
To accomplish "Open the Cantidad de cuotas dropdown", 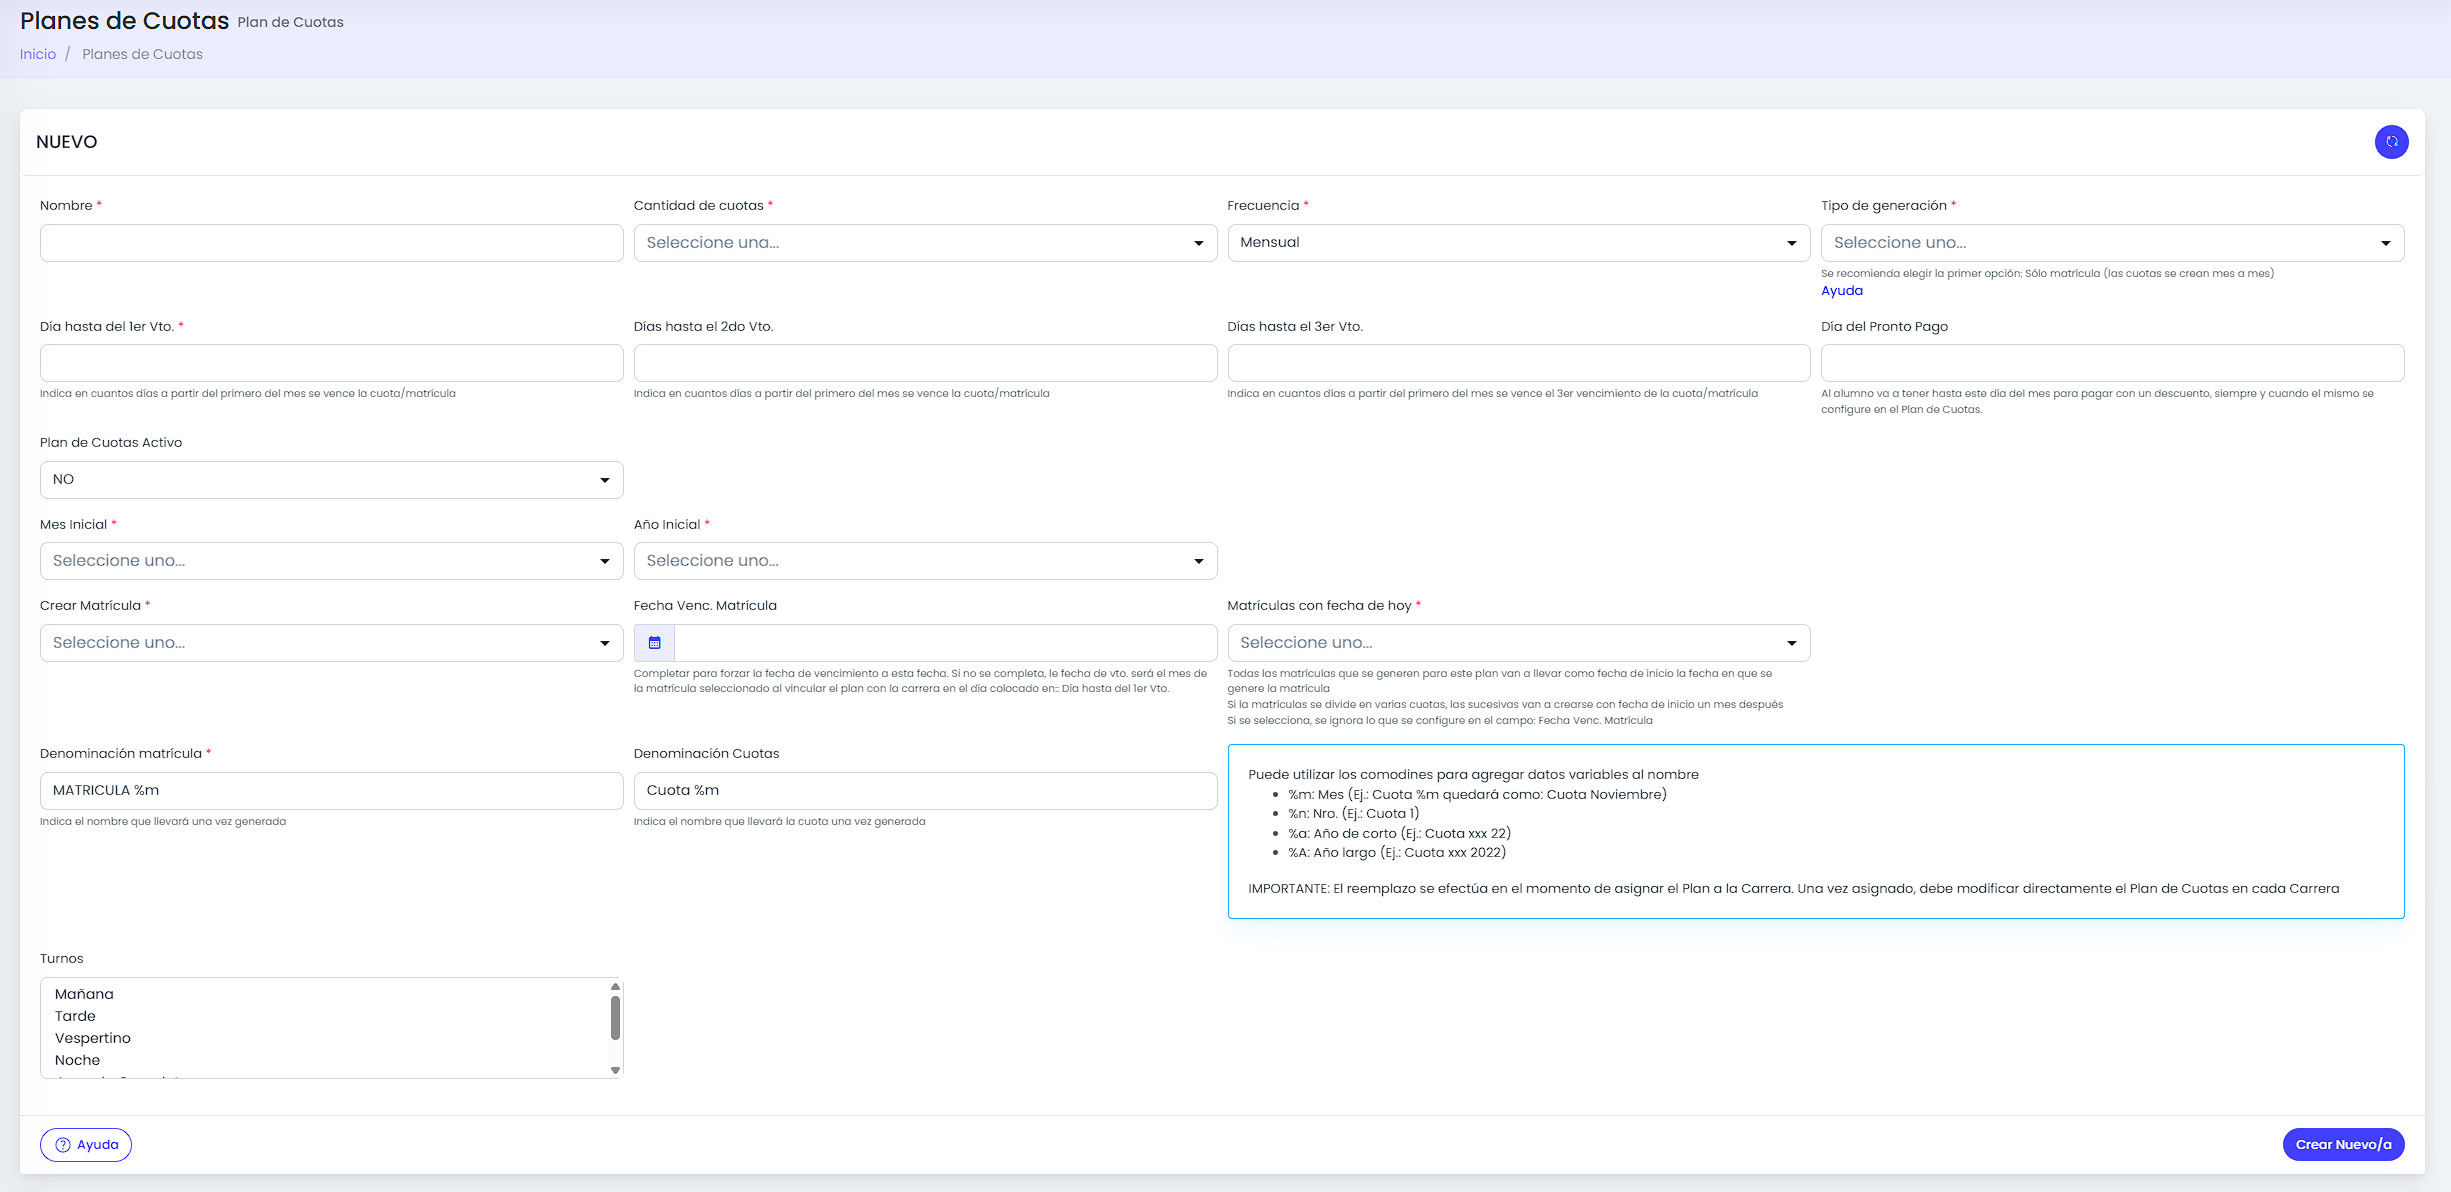I will point(925,243).
